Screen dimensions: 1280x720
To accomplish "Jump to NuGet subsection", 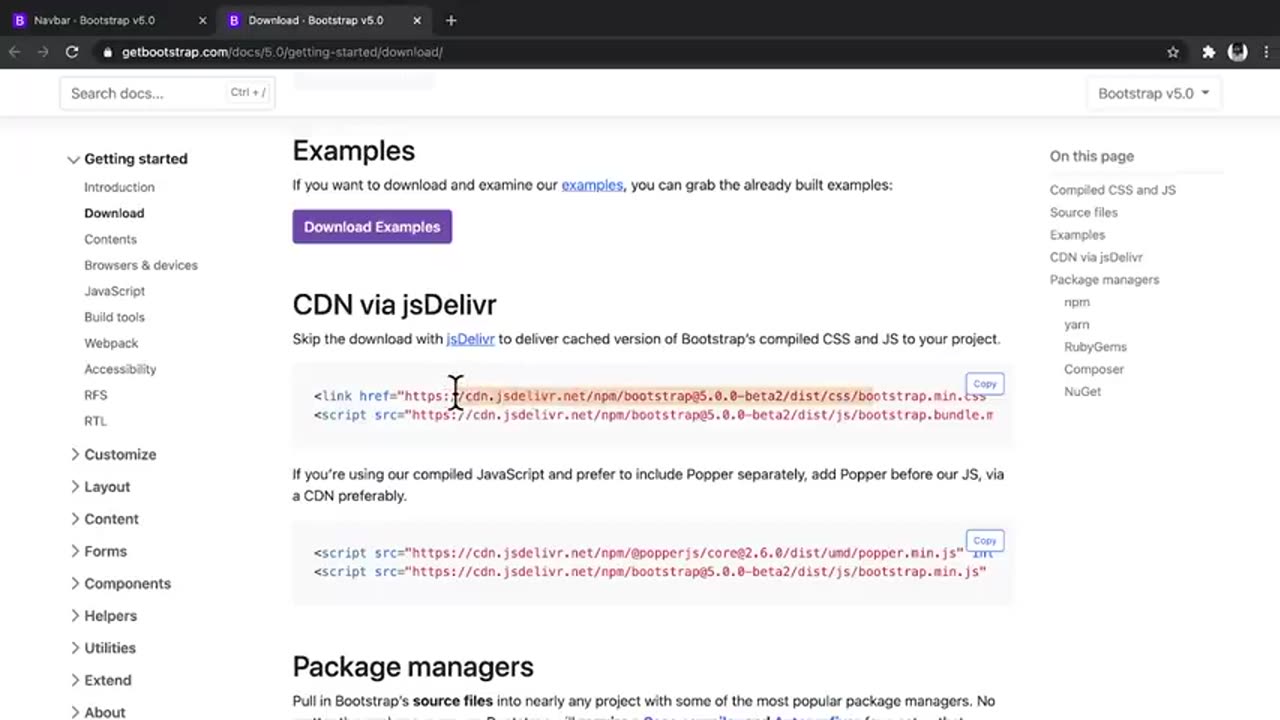I will click(x=1082, y=391).
